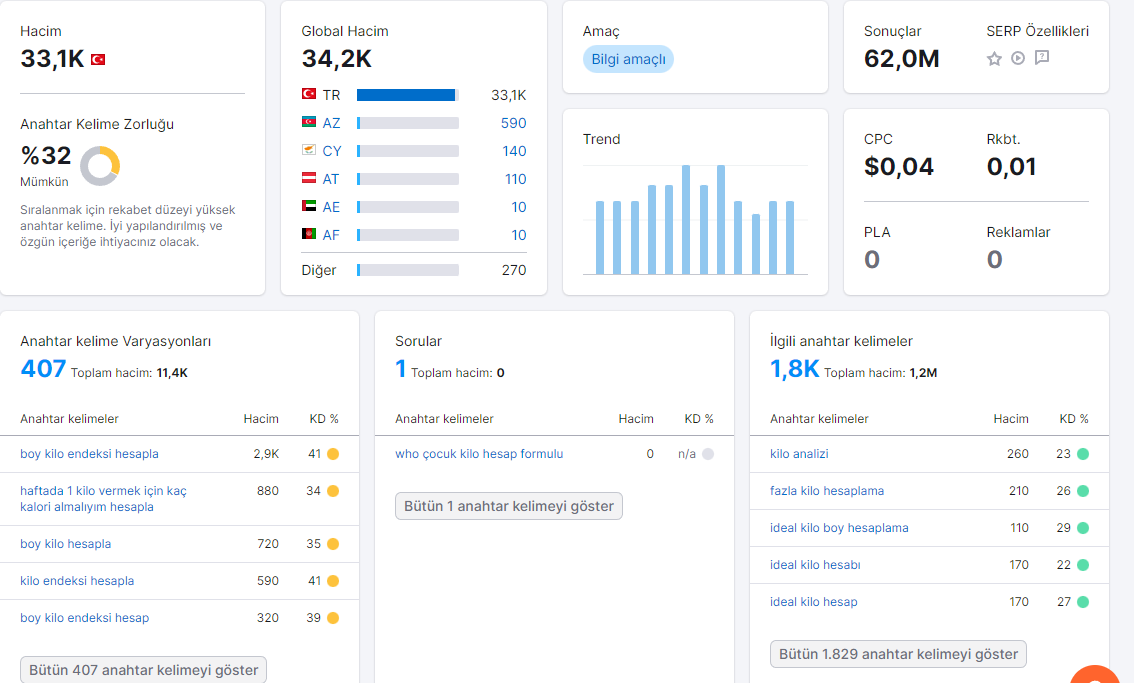The height and width of the screenshot is (683, 1134).
Task: Show all 1.829 related keywords button
Action: coord(898,654)
